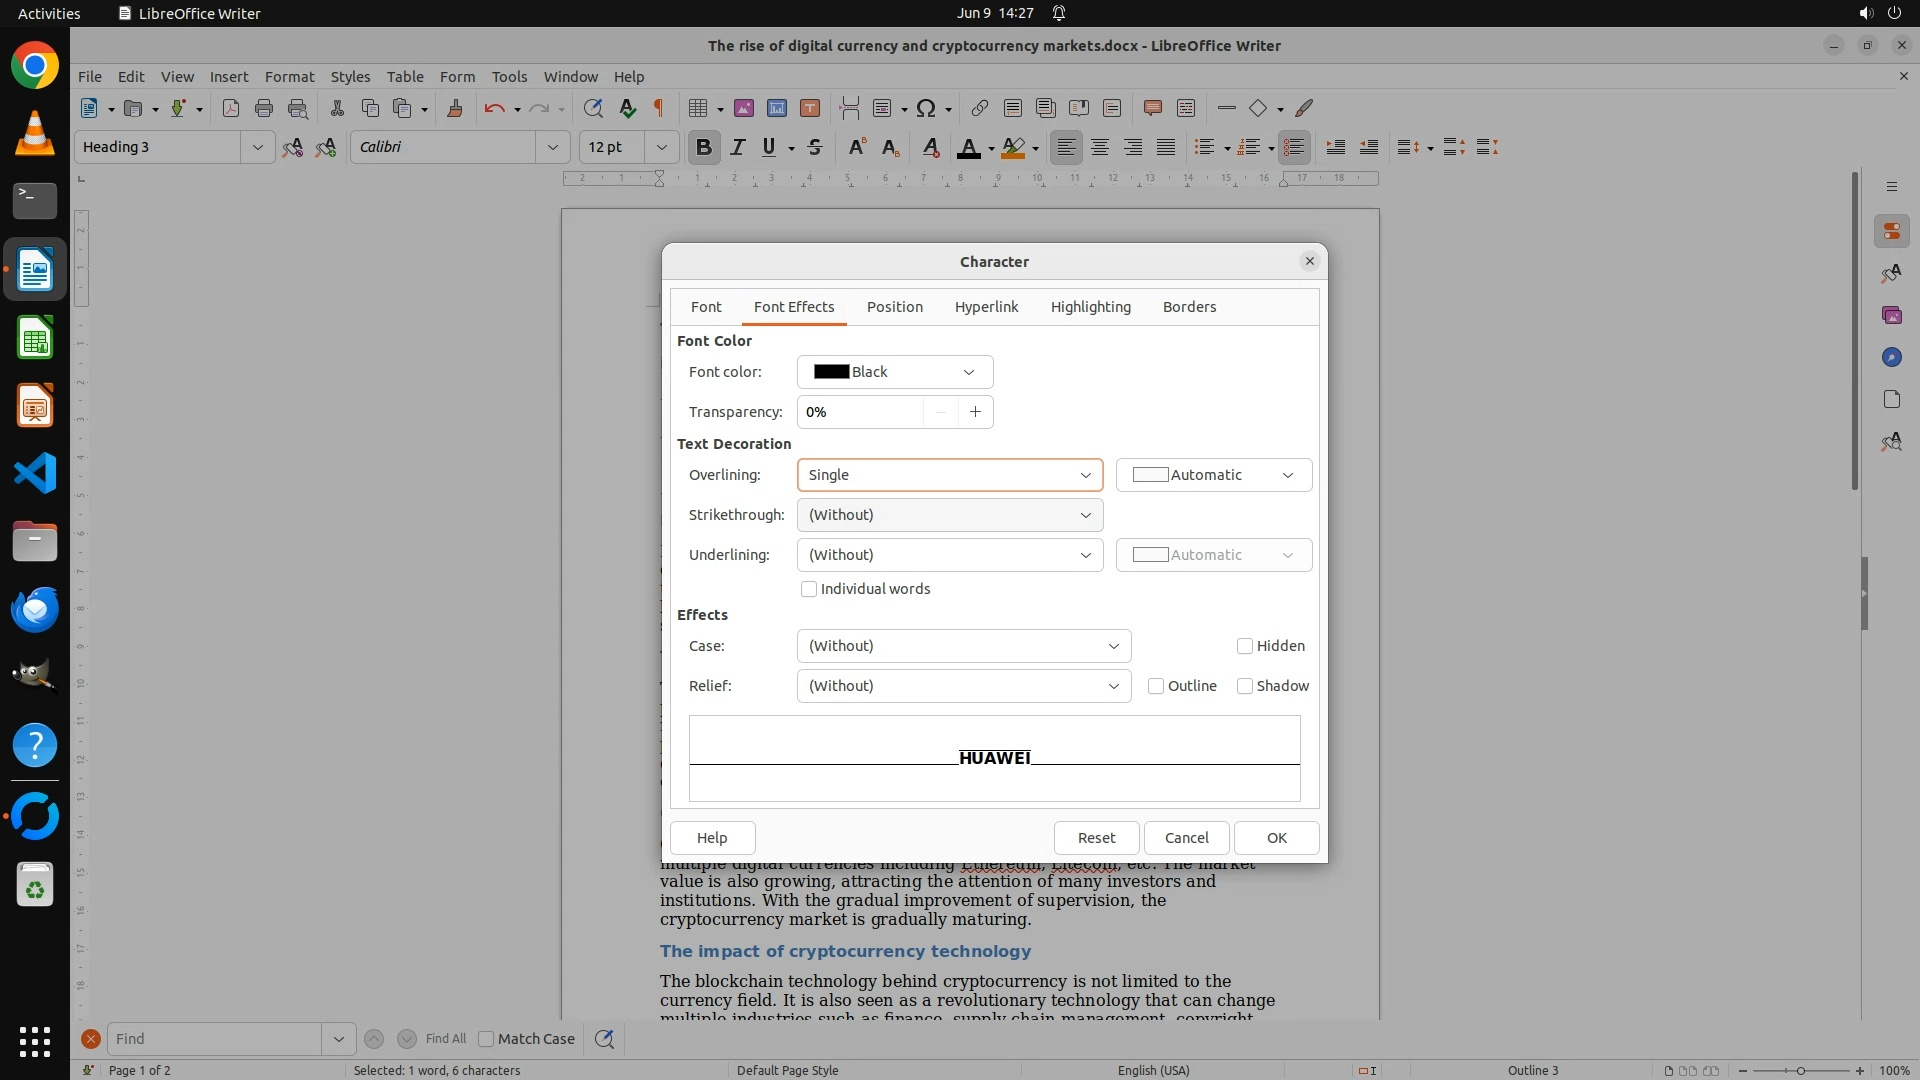1920x1080 pixels.
Task: Click the Insert Special Character omega icon
Action: (926, 108)
